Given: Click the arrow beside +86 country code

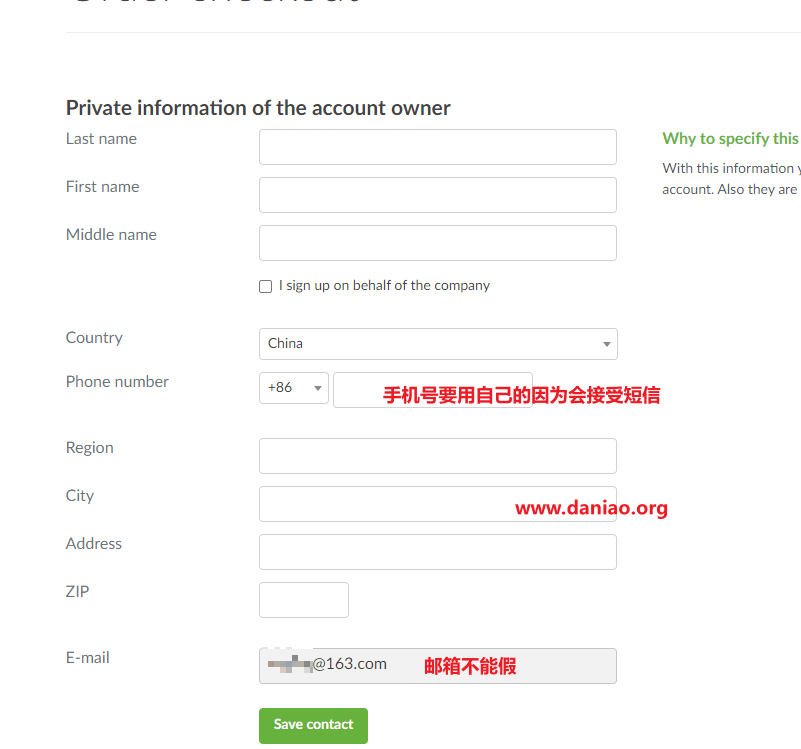Looking at the screenshot, I should pyautogui.click(x=318, y=388).
